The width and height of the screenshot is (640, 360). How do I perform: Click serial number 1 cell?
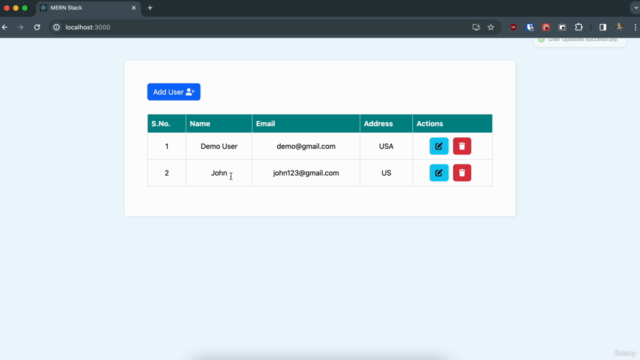tap(167, 146)
